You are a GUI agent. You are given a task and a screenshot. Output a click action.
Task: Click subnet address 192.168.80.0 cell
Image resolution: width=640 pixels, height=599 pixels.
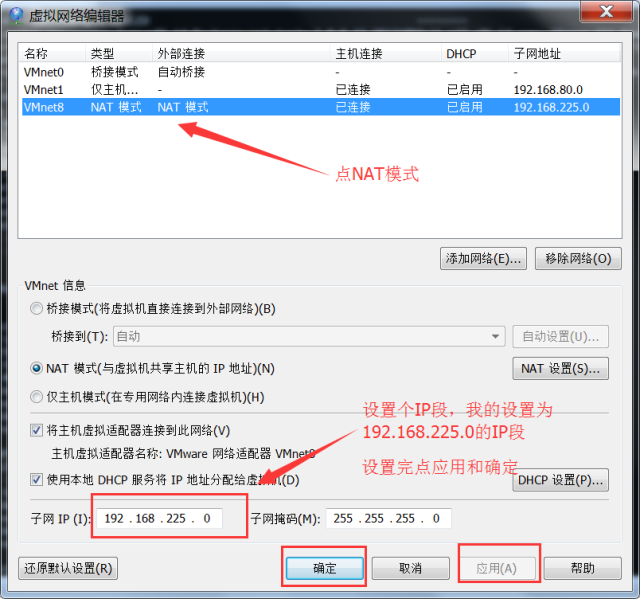548,89
